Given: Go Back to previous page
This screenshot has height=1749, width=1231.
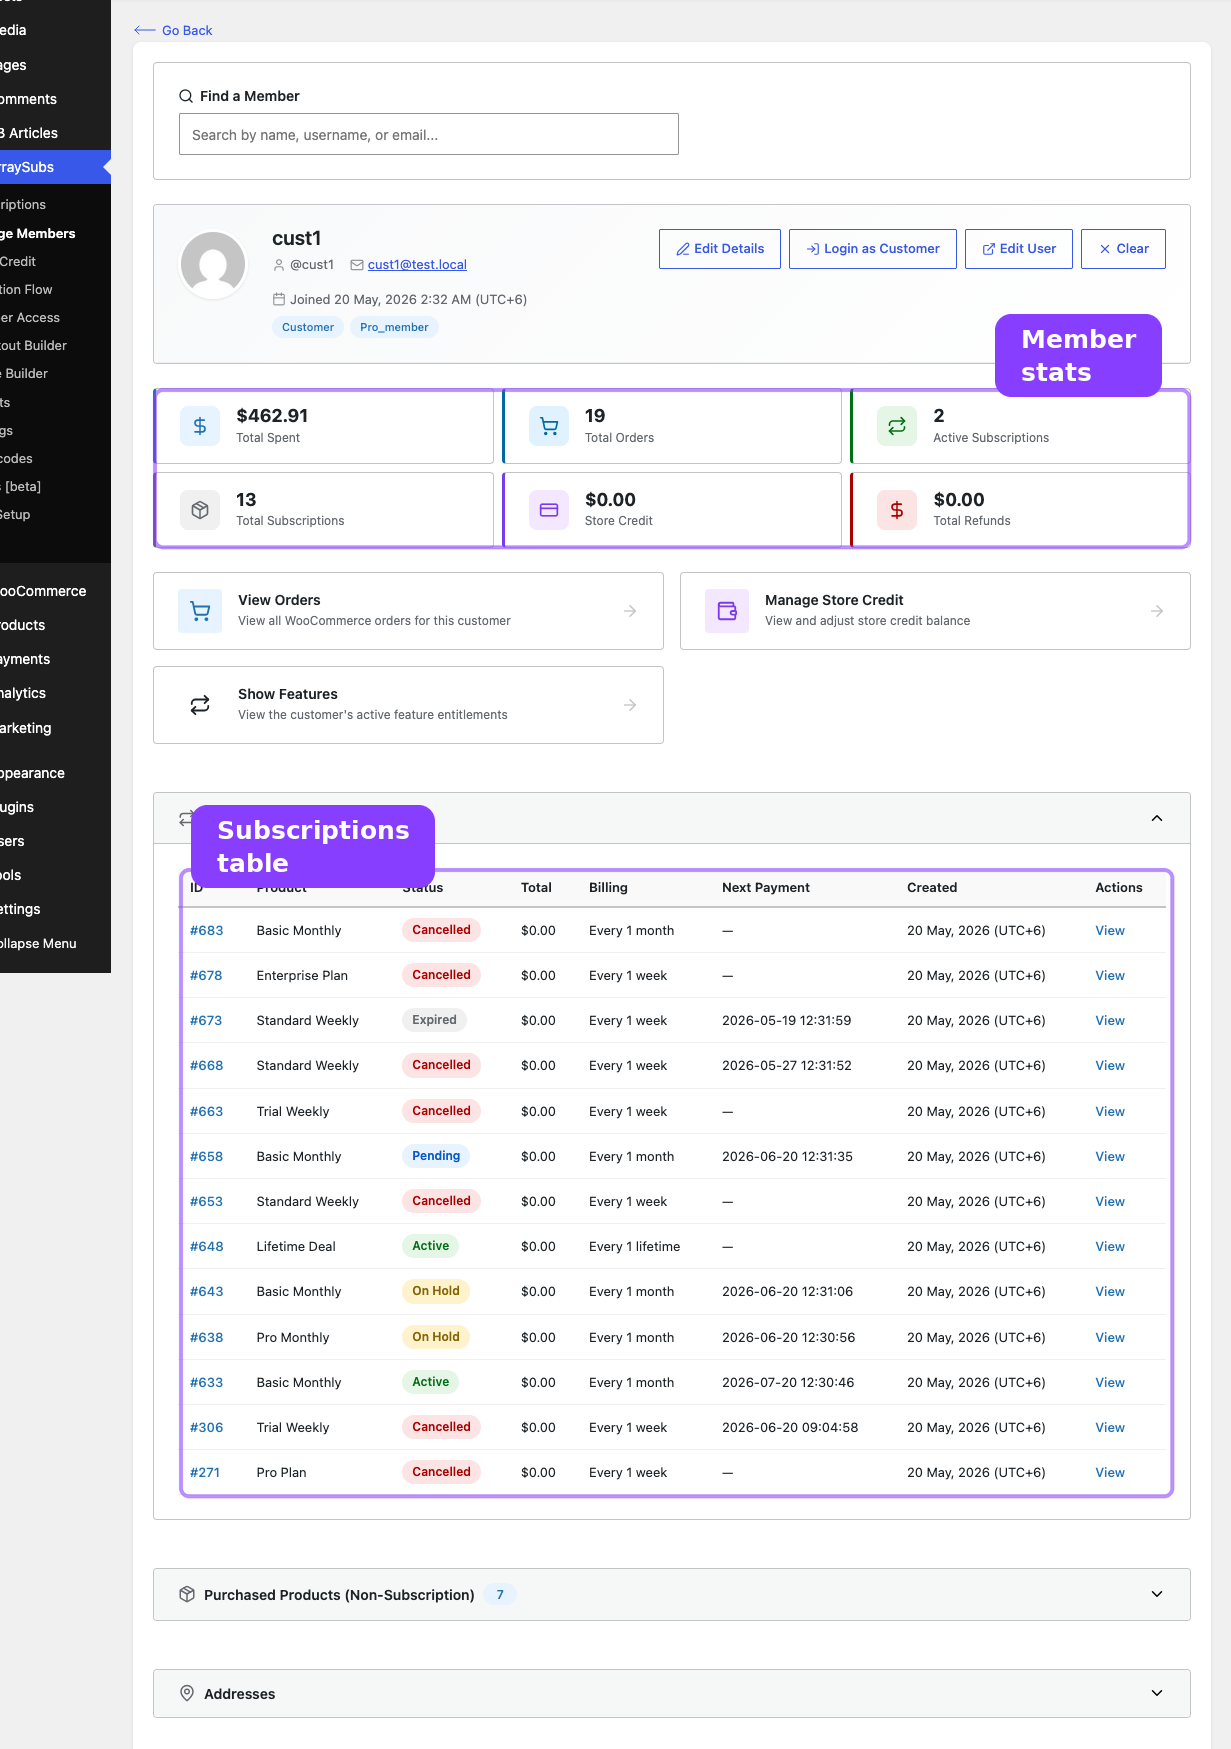Looking at the screenshot, I should pyautogui.click(x=173, y=31).
